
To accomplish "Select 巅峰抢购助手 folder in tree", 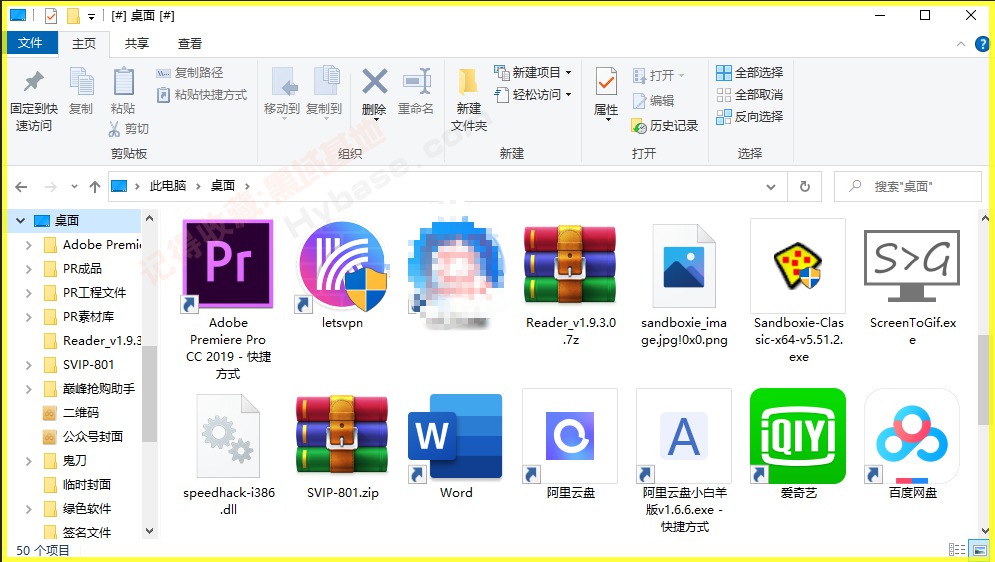I will 98,389.
